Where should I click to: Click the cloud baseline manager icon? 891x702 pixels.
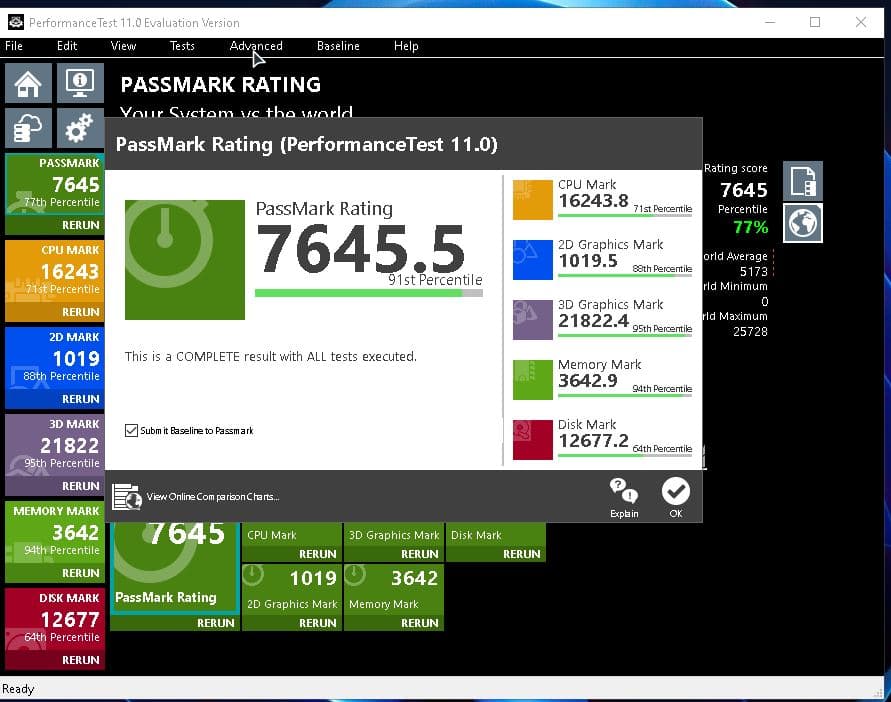(x=28, y=128)
